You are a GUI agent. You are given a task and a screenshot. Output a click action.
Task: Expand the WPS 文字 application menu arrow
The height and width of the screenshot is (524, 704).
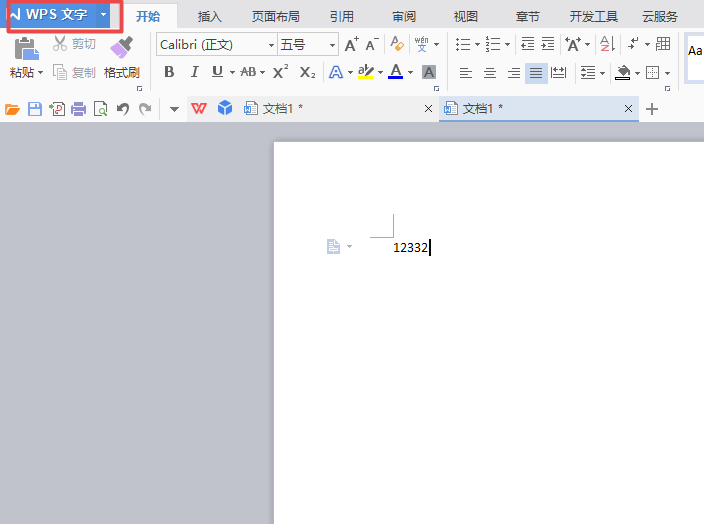click(103, 15)
